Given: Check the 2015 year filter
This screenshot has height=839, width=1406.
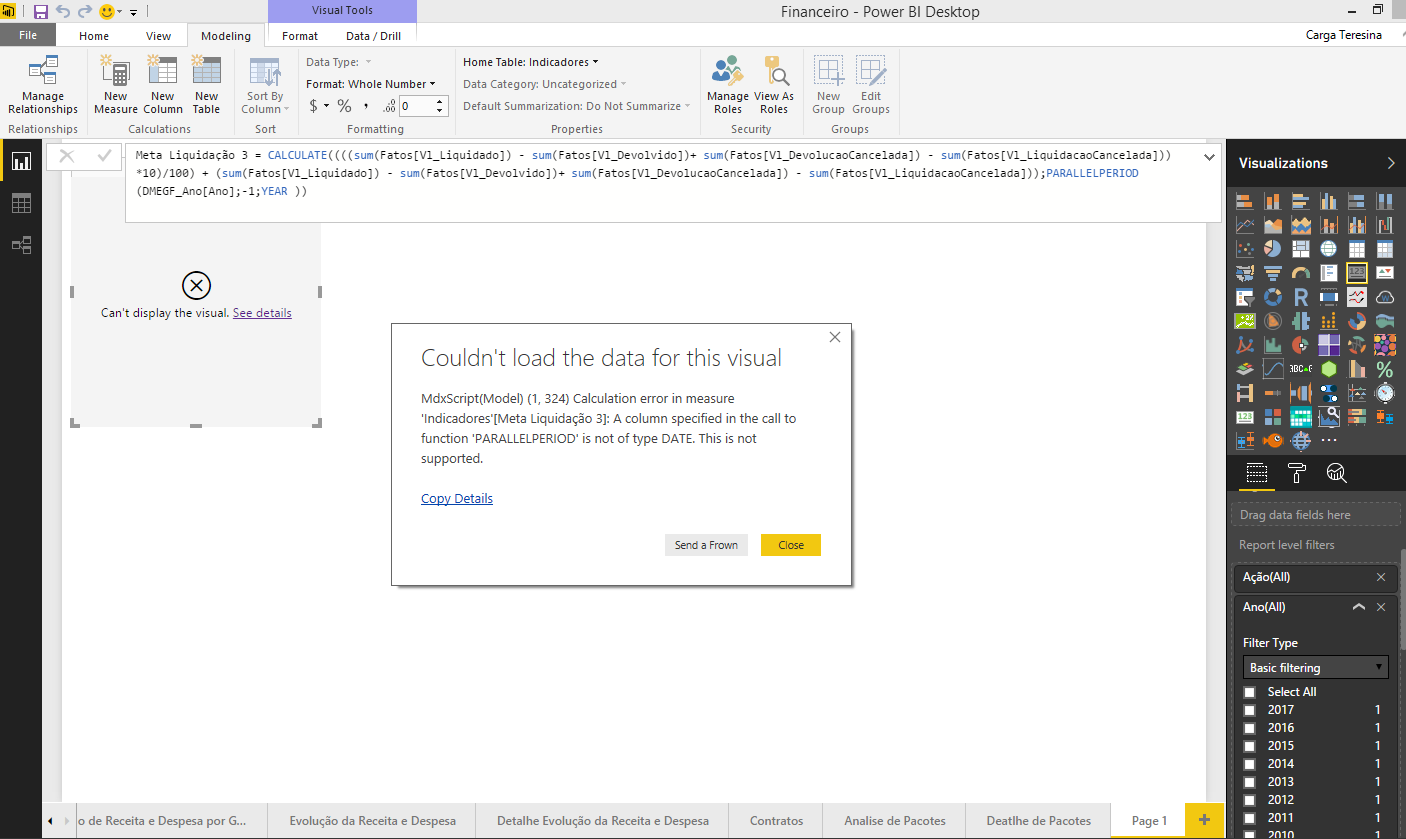Looking at the screenshot, I should (1249, 746).
